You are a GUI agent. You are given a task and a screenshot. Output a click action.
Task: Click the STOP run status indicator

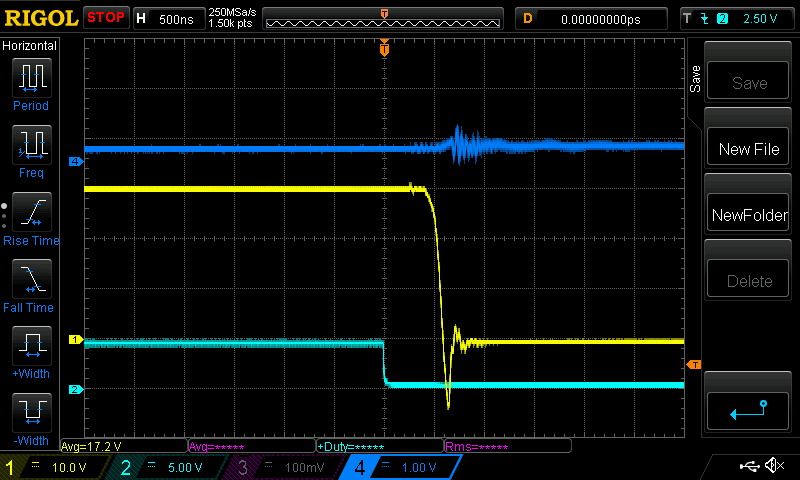(106, 18)
